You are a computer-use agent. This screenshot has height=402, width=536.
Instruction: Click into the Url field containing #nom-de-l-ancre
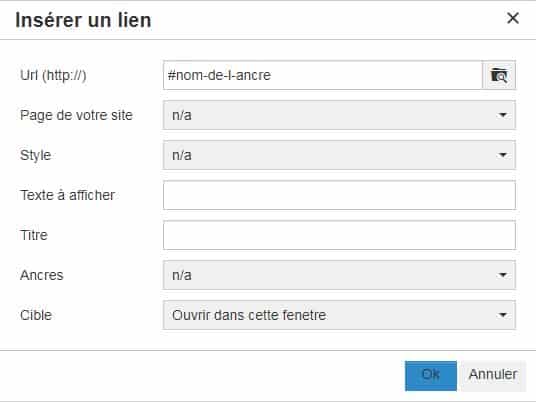(x=323, y=75)
